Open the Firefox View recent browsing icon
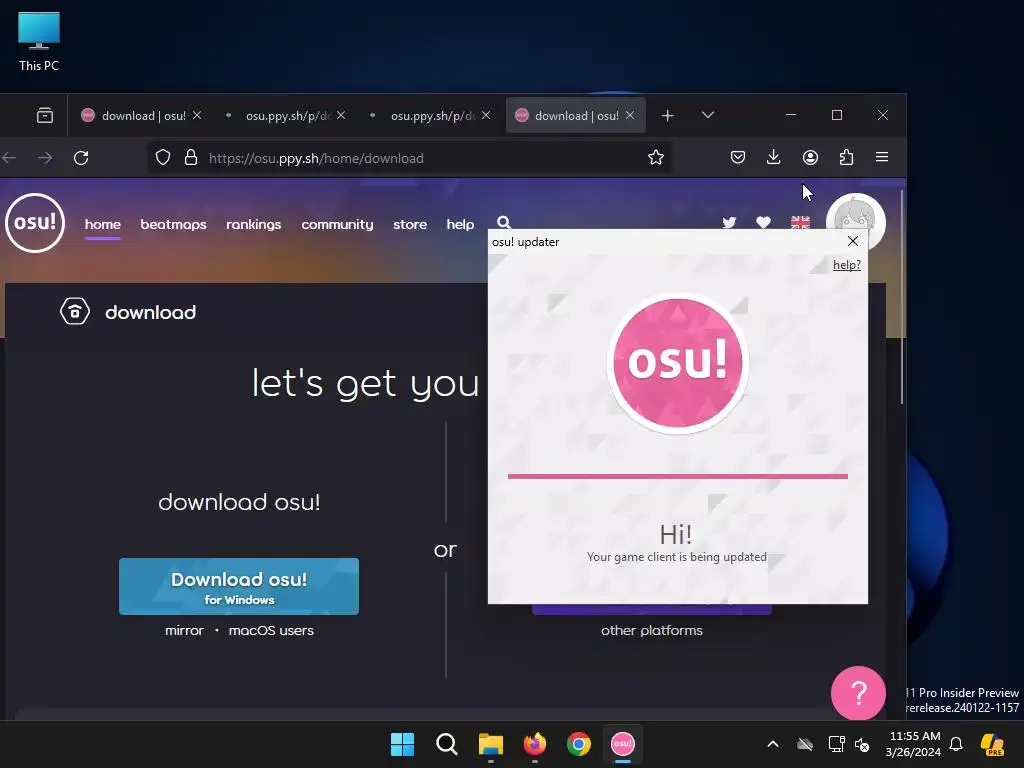 tap(45, 116)
